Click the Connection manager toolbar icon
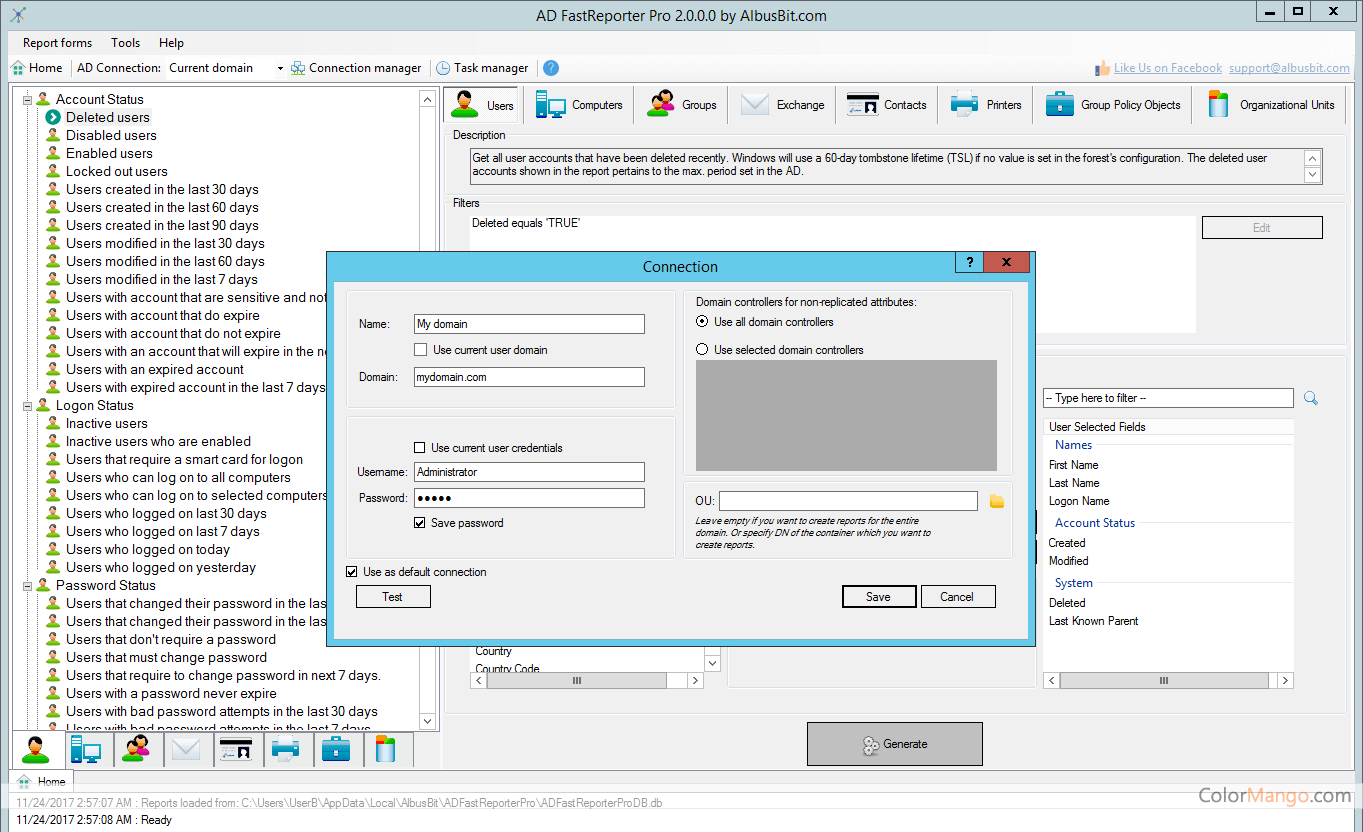 point(298,68)
